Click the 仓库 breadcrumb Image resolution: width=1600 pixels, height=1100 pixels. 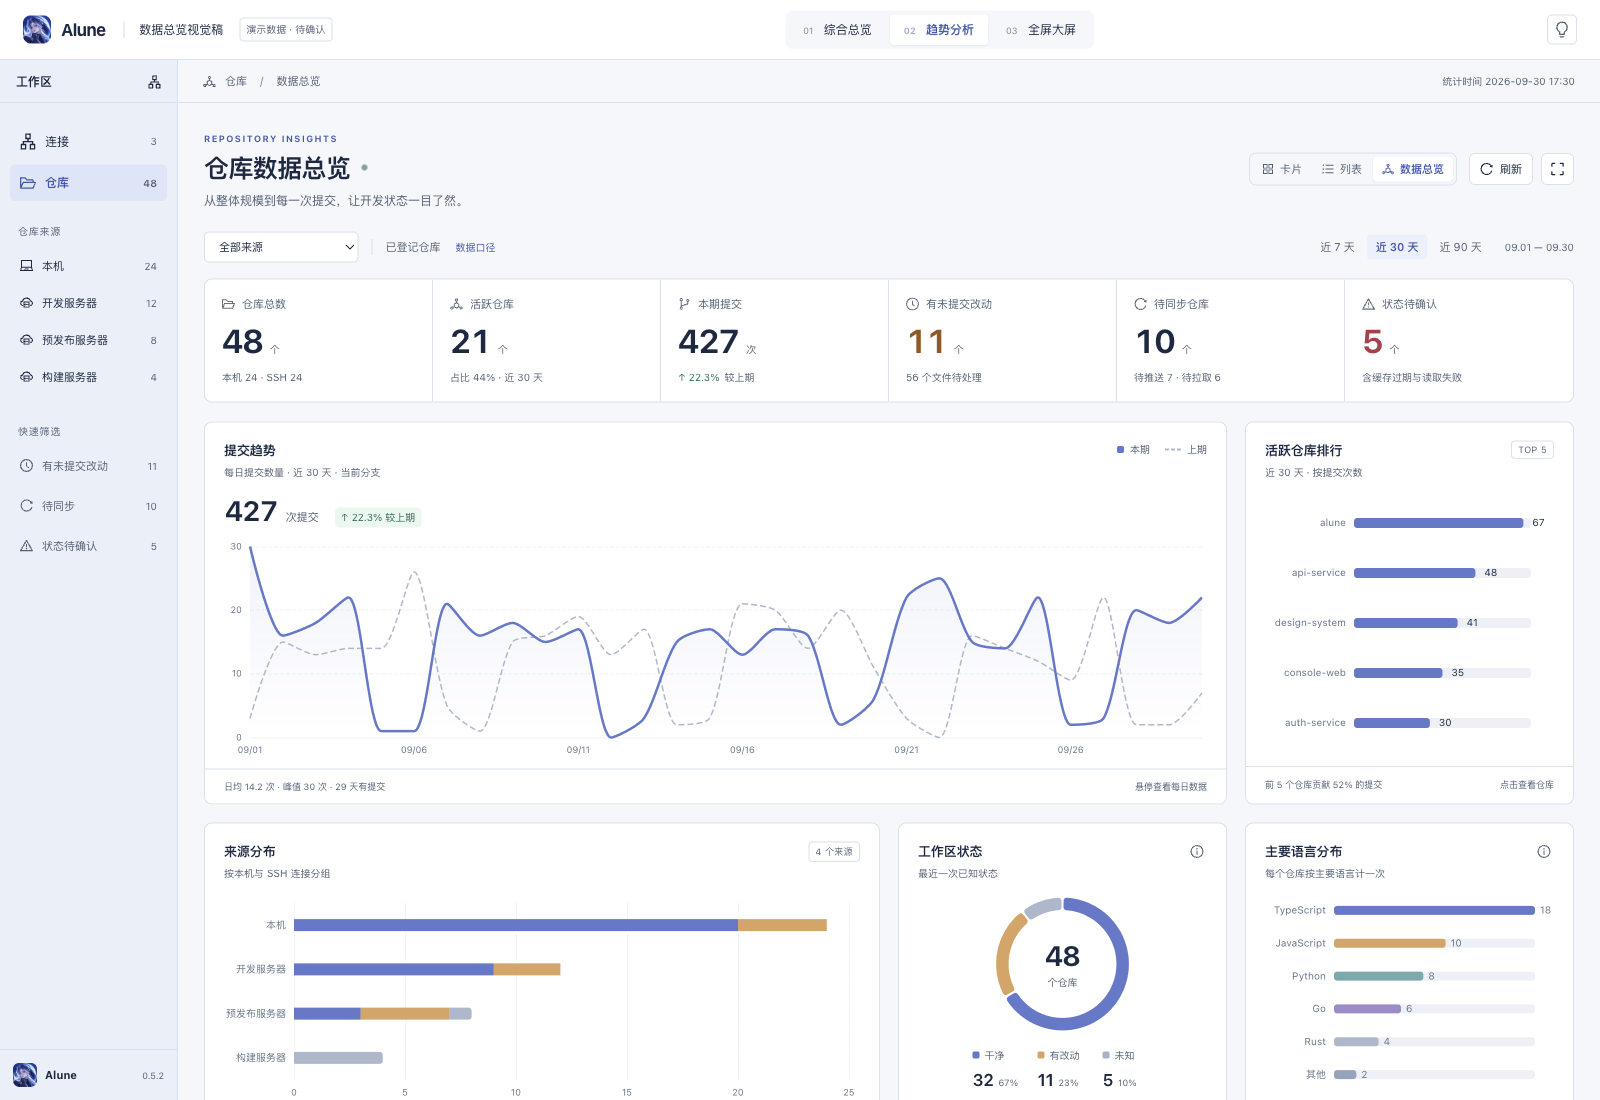pyautogui.click(x=236, y=81)
